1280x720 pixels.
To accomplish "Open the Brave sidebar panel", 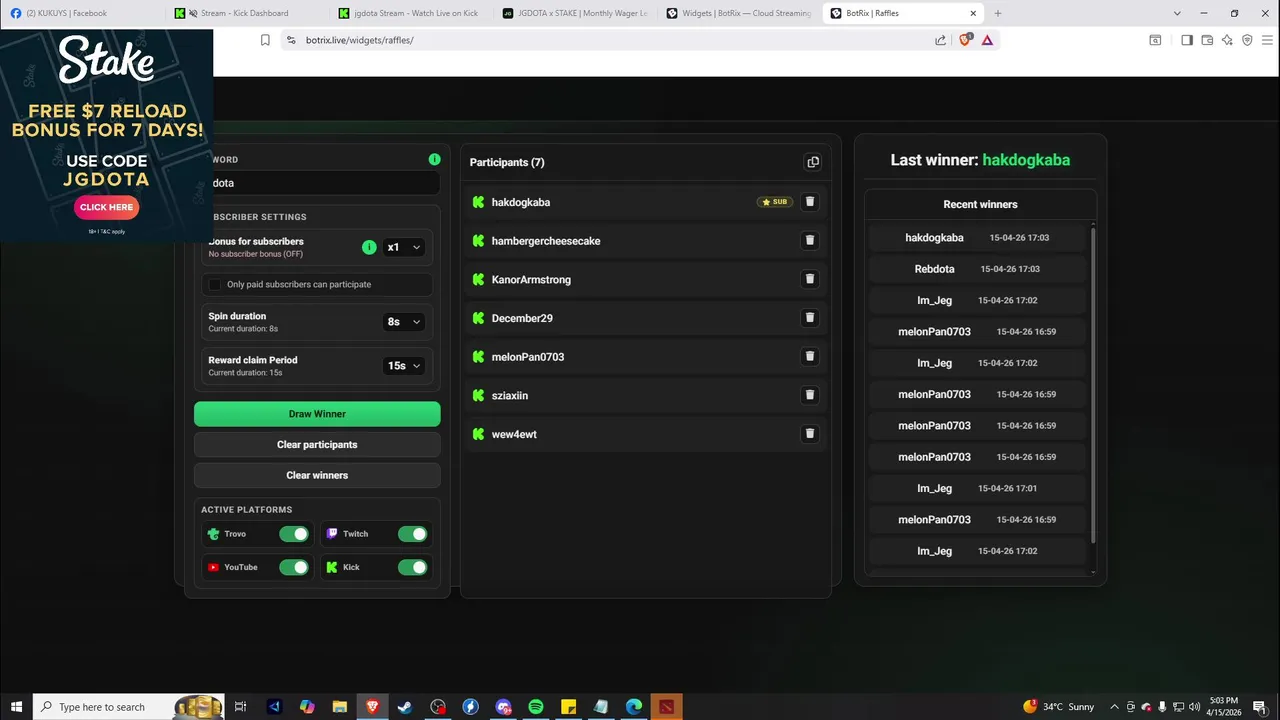I will click(x=1187, y=40).
